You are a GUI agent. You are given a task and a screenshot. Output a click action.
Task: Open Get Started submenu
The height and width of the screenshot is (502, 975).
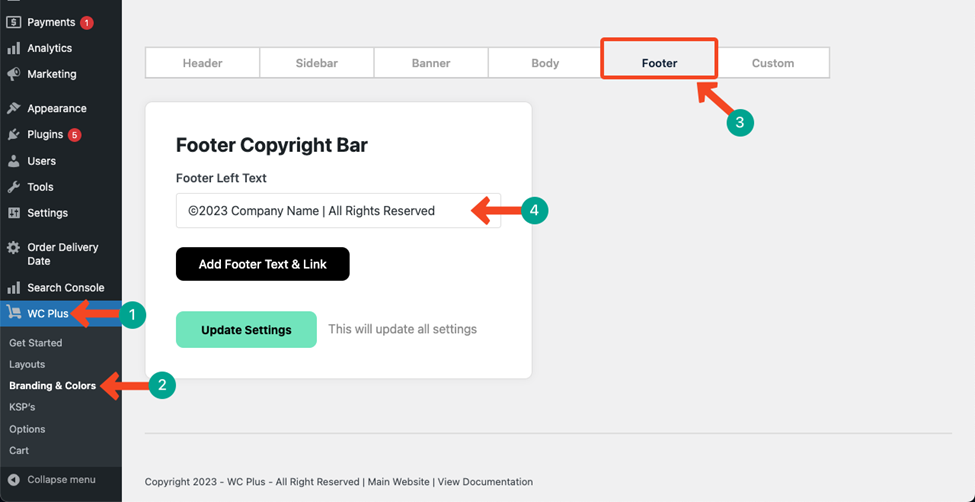click(x=35, y=343)
